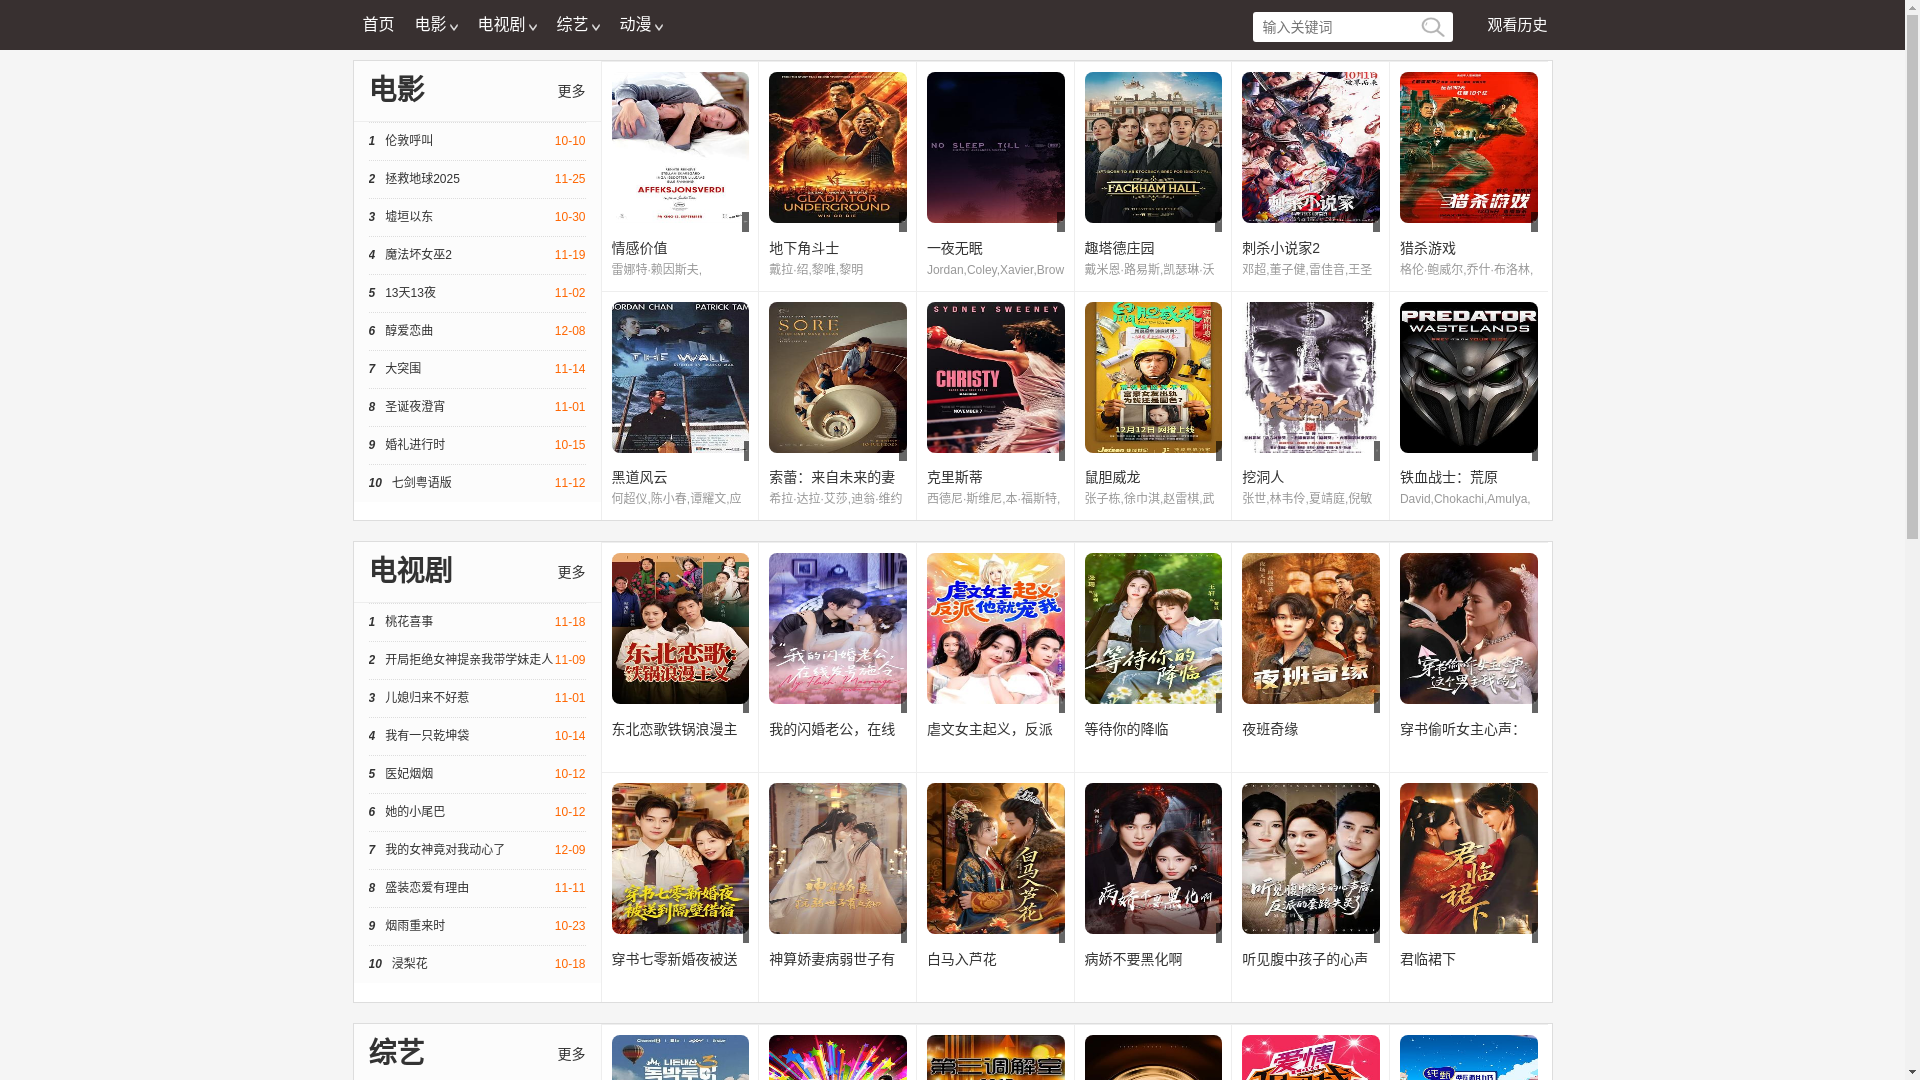
Task: Open the 夜班奇缘 drama poster
Action: 1310,628
